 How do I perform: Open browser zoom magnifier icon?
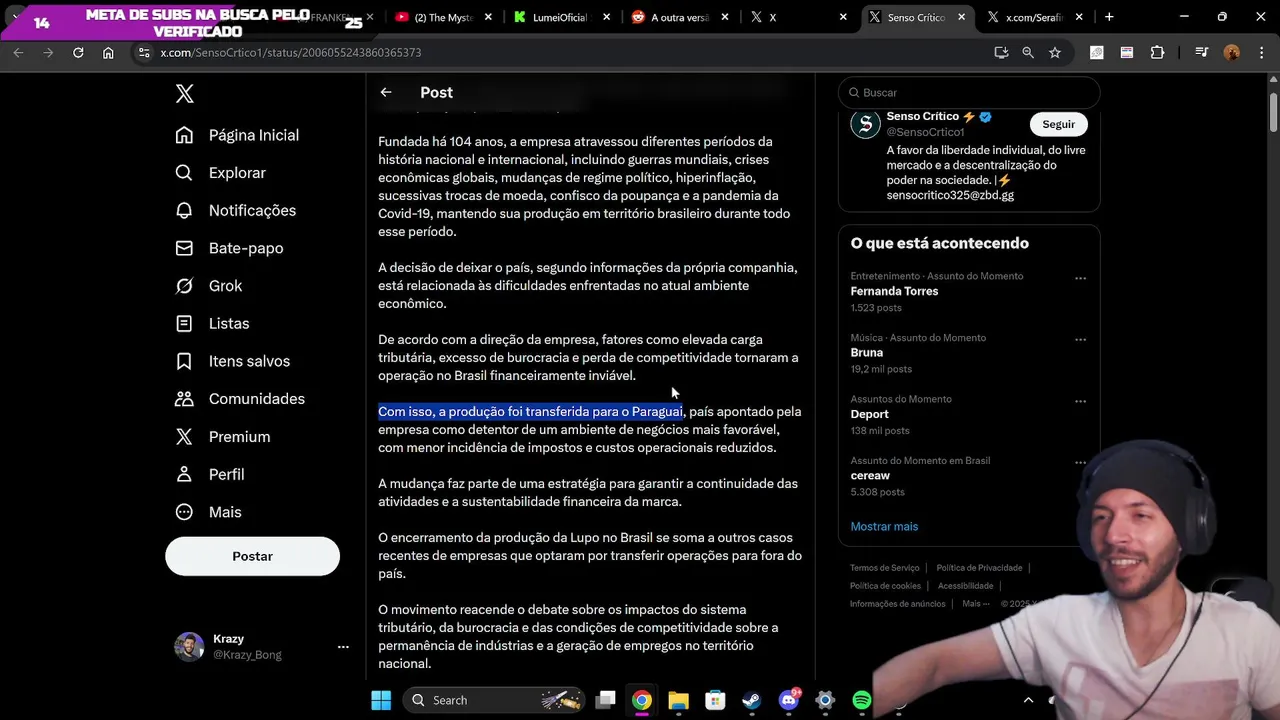1028,52
